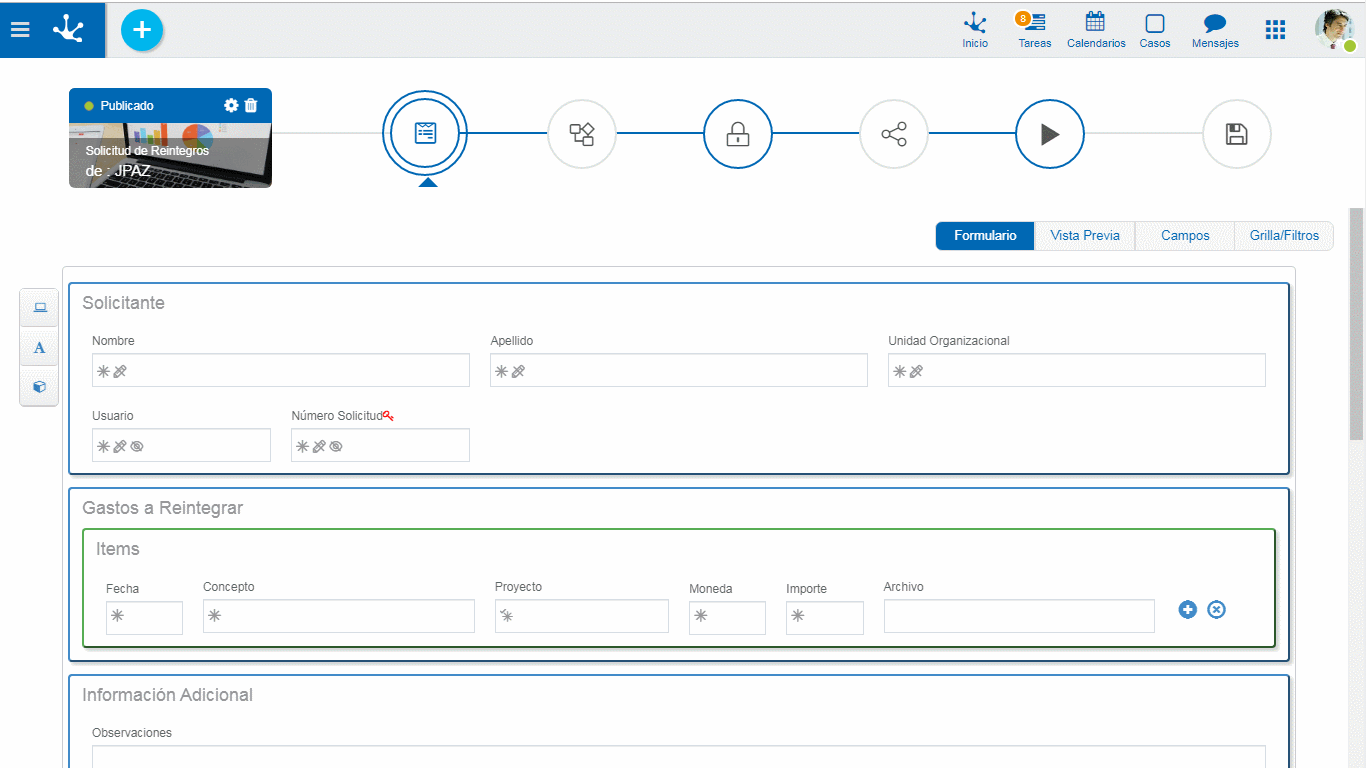This screenshot has width=1366, height=768.
Task: Click the Solicitud de Reintegros card thumbnail
Action: point(170,155)
